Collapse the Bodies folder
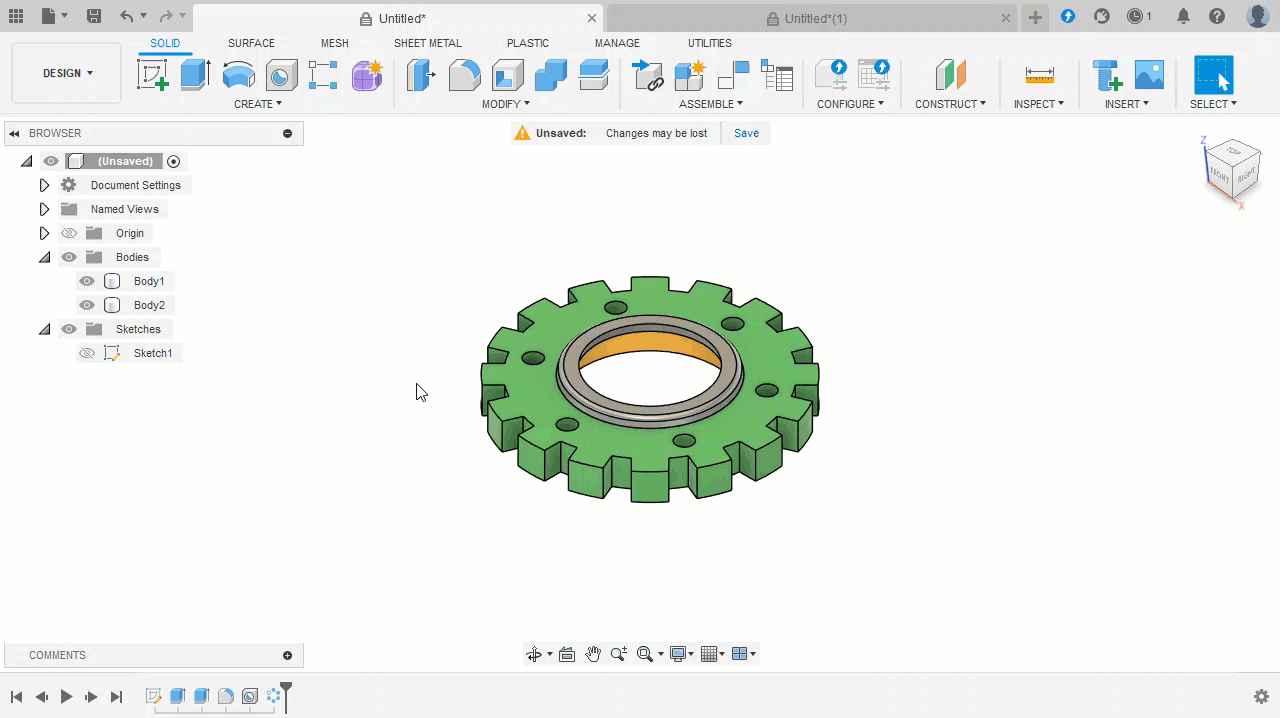1280x718 pixels. (44, 257)
